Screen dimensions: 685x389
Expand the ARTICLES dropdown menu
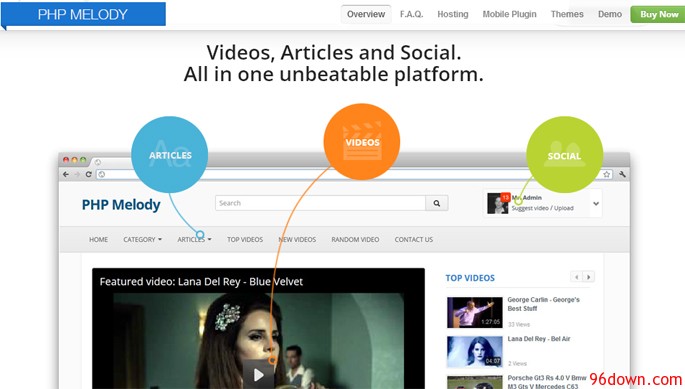(194, 240)
